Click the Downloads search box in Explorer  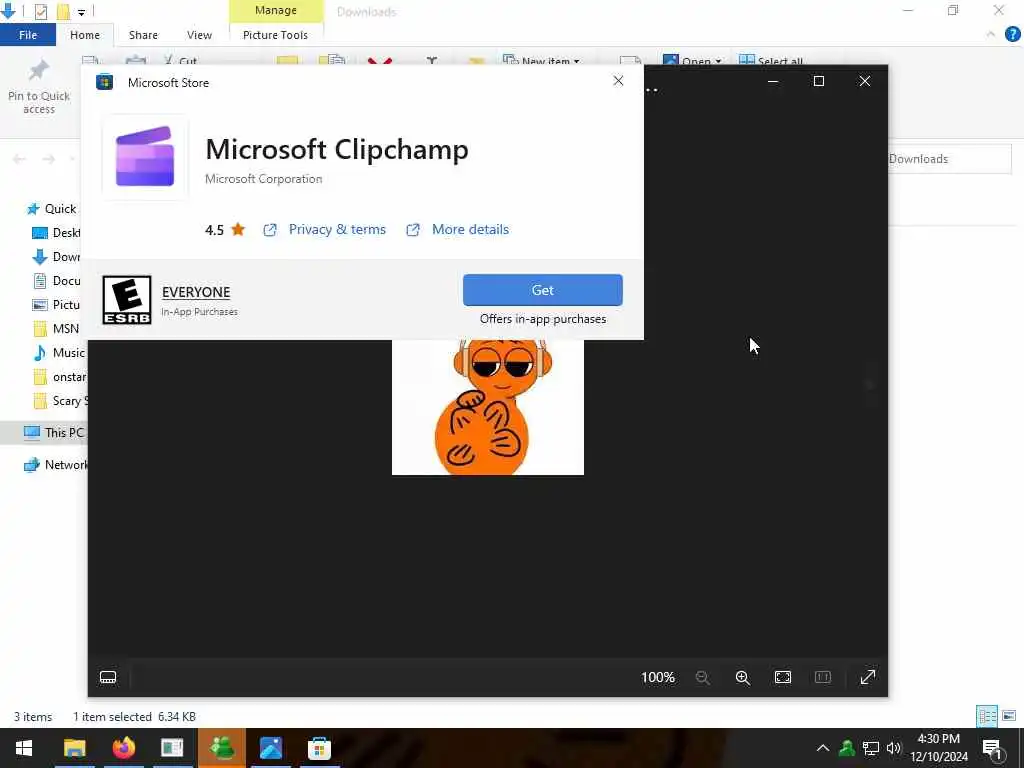949,159
